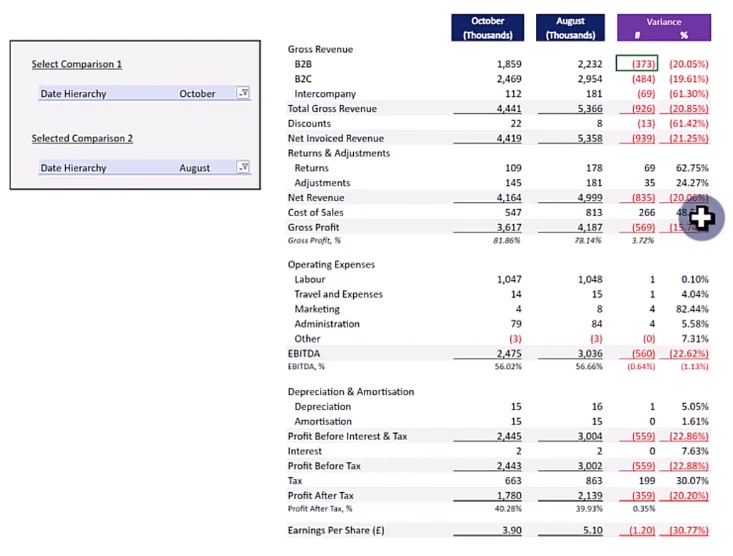This screenshot has height=556, width=733.
Task: Click the purple Variance header cell
Action: click(x=664, y=28)
